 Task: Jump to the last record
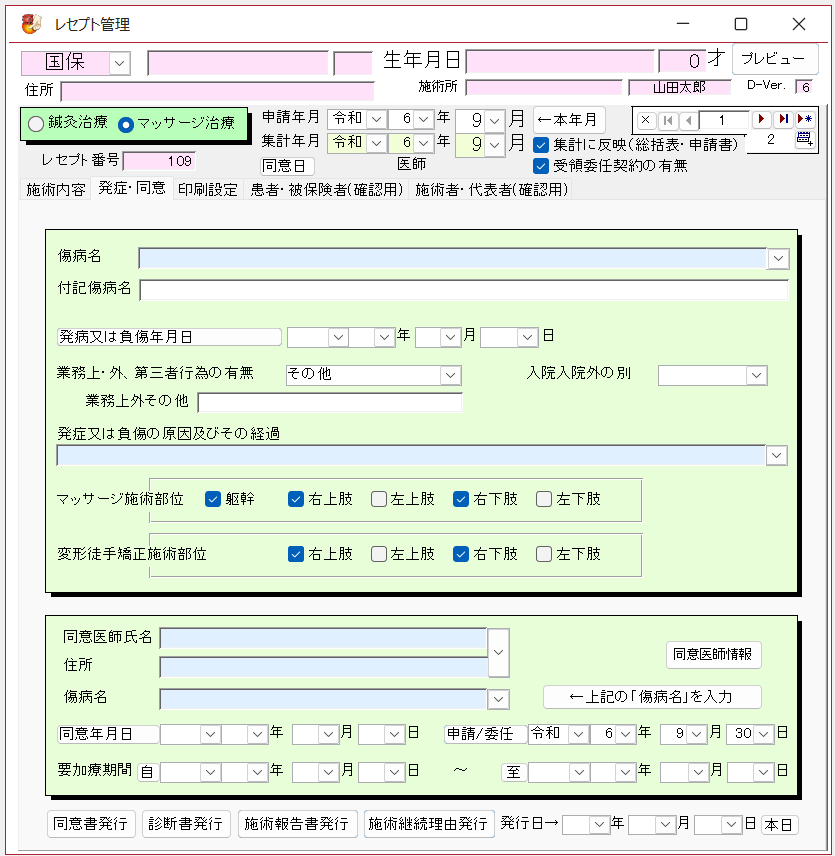pos(783,120)
